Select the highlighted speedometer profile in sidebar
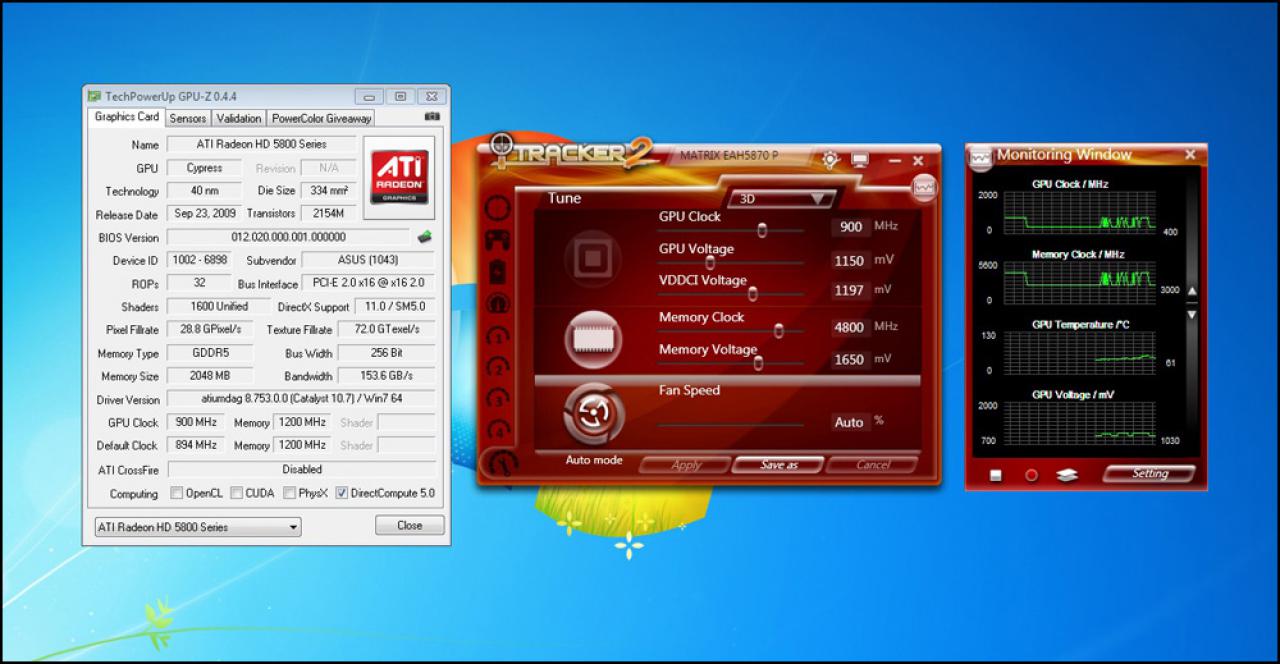Screen dimensions: 1280x664 pyautogui.click(x=497, y=303)
